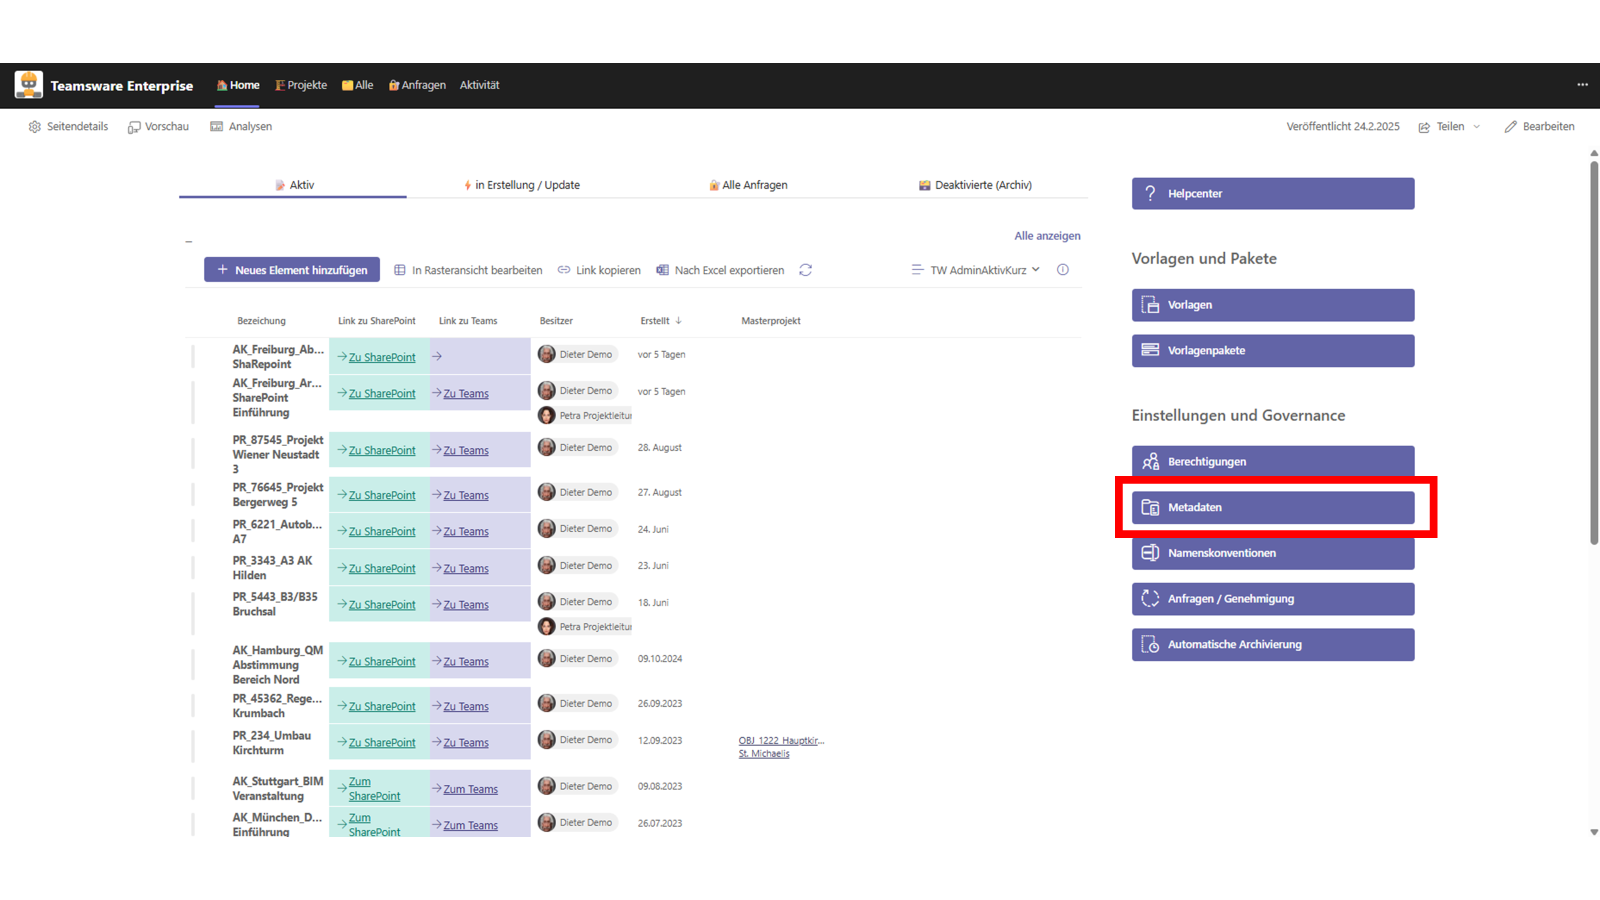Click the info icon beside view selector

tap(1063, 270)
